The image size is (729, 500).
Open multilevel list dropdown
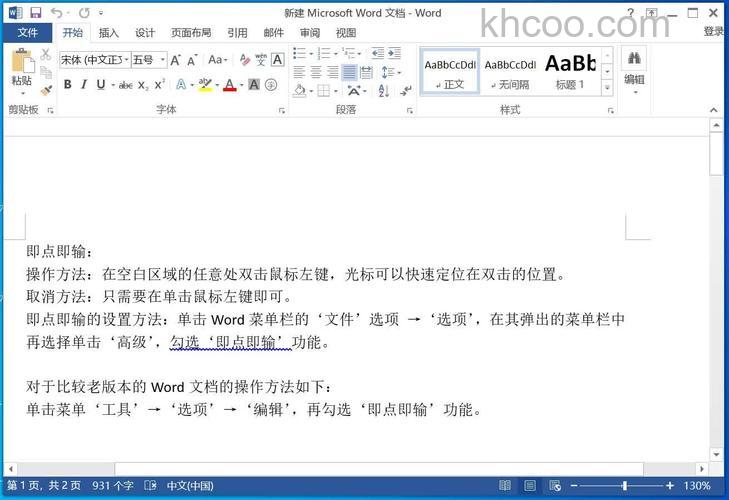[x=359, y=53]
